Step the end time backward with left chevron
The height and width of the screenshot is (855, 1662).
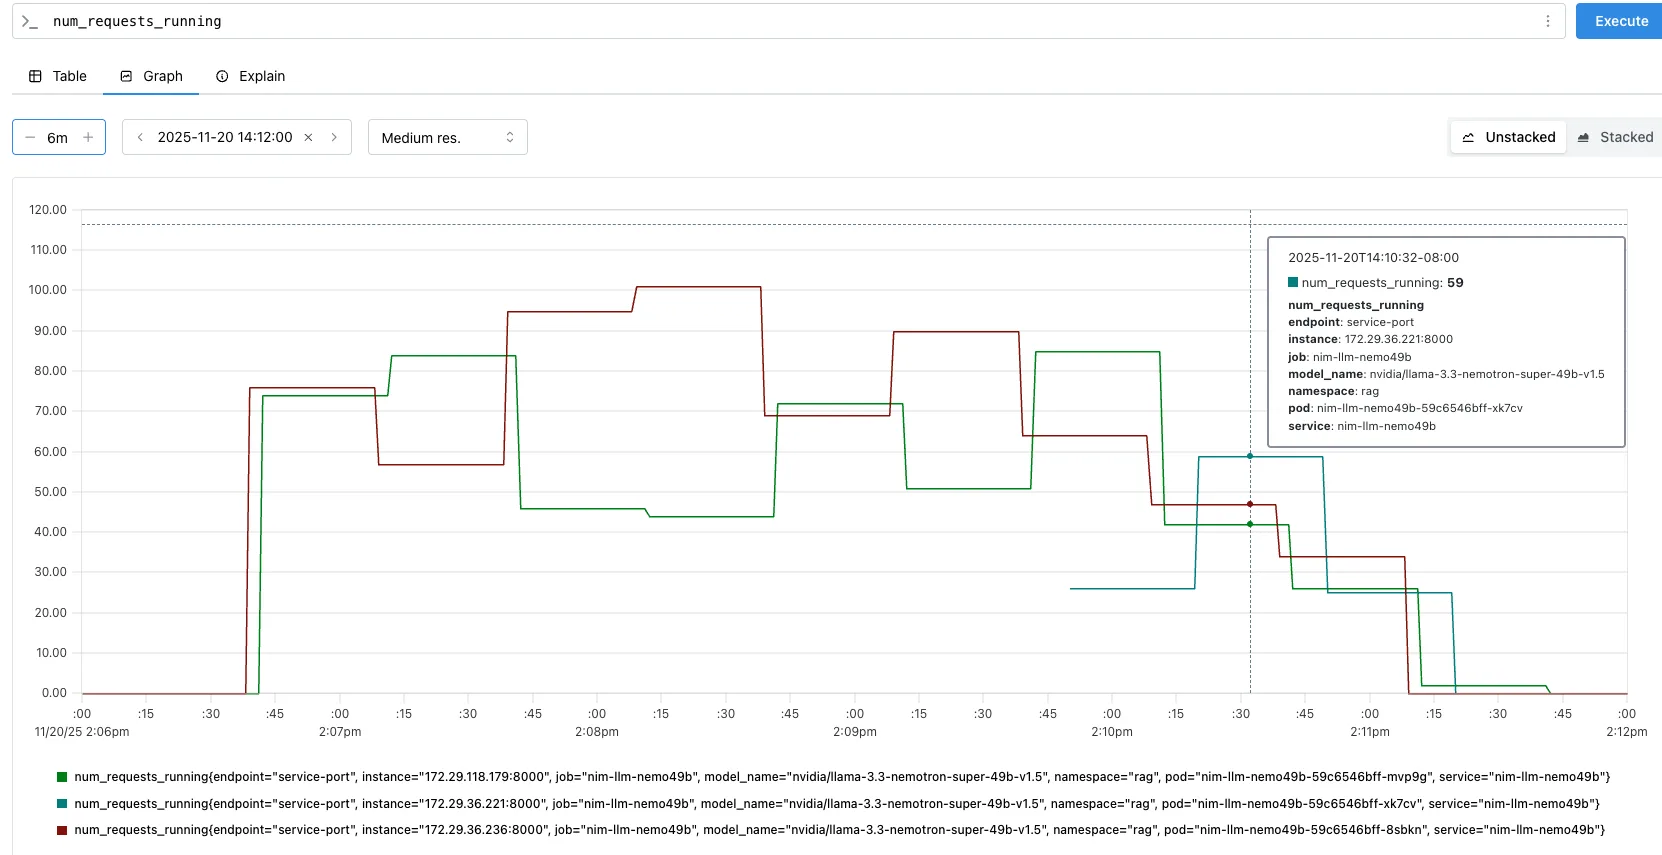coord(140,137)
